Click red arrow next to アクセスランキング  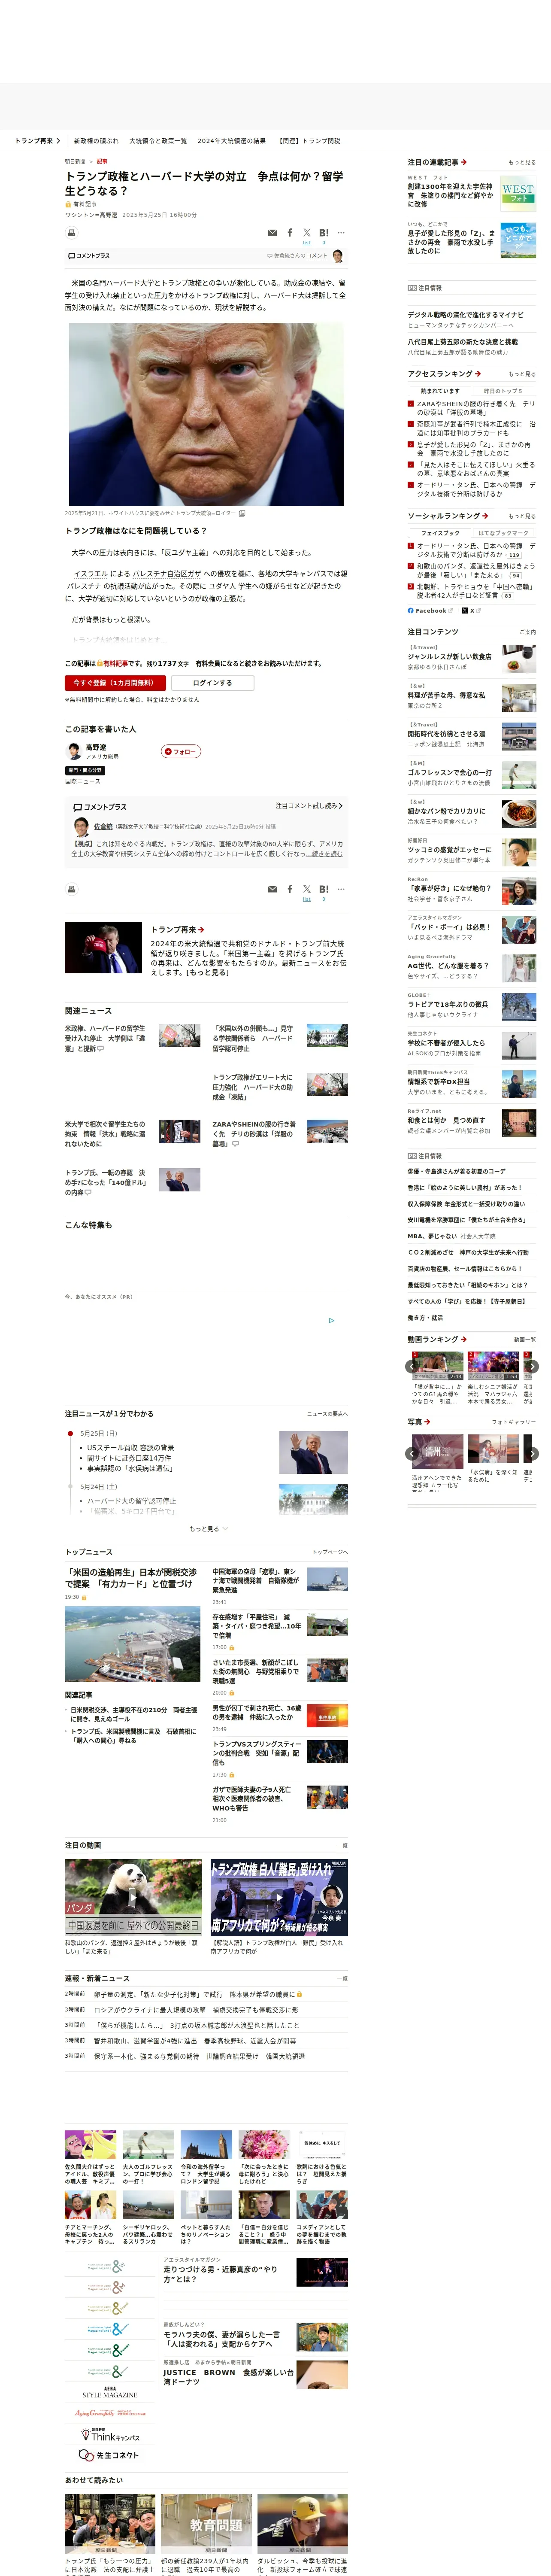click(x=478, y=374)
